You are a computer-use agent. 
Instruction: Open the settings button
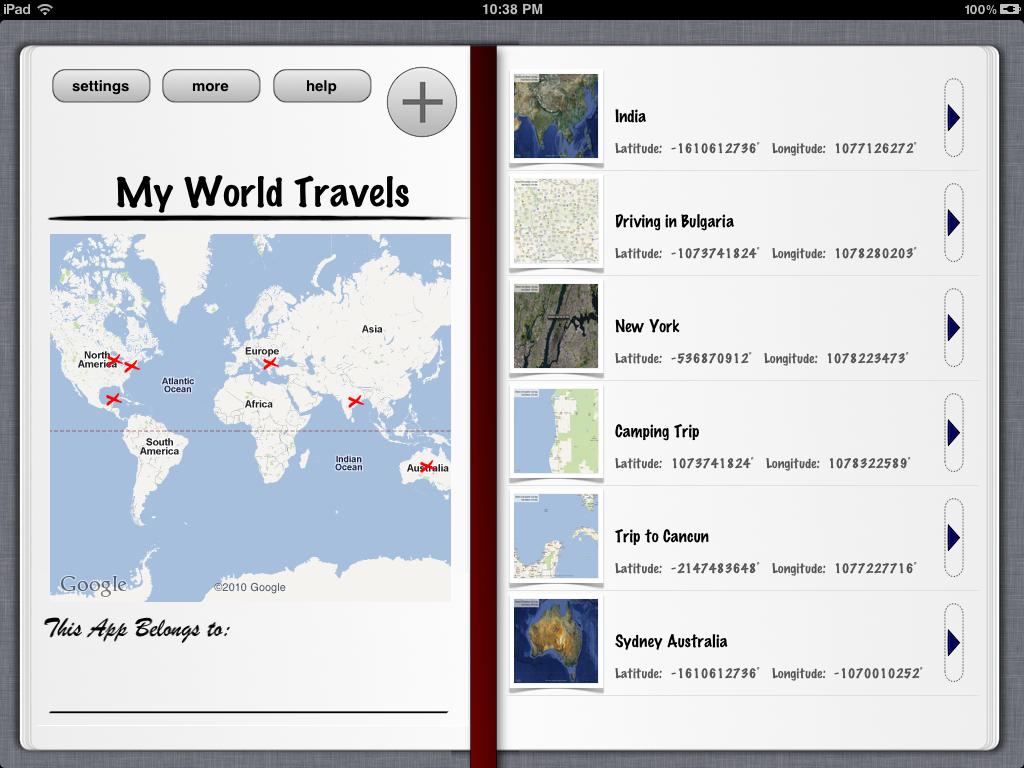tap(101, 86)
